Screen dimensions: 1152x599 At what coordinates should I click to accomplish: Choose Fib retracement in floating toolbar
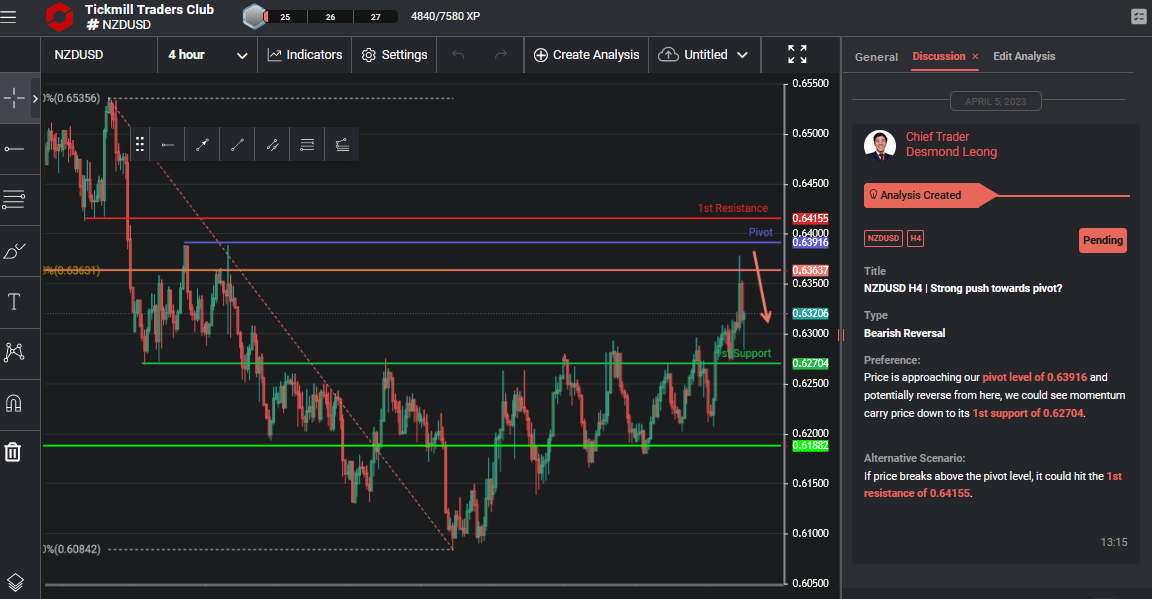[x=307, y=145]
